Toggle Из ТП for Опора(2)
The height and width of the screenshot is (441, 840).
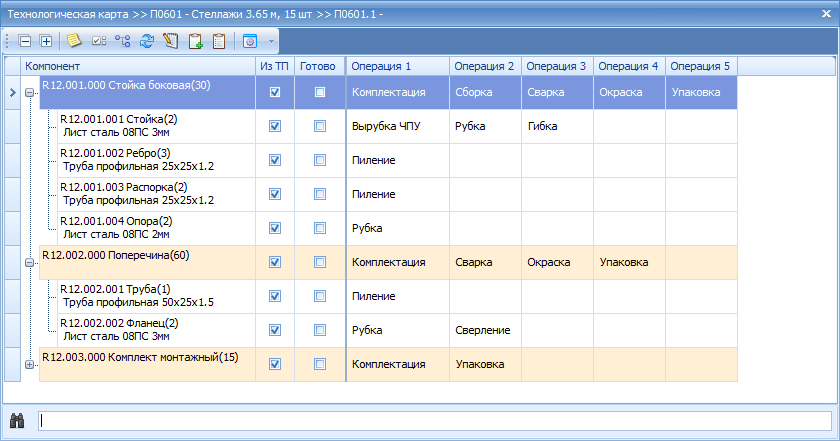tap(275, 228)
